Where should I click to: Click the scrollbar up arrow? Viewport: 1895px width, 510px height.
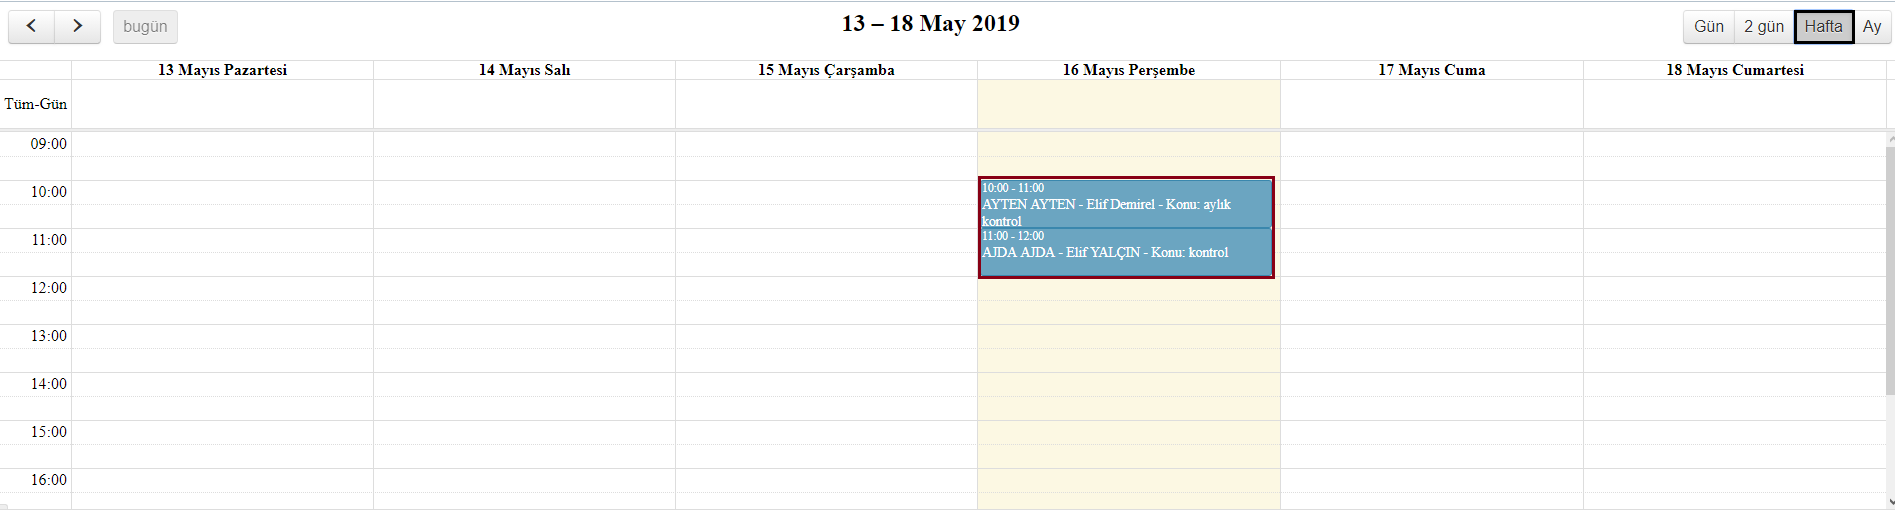click(x=1890, y=139)
